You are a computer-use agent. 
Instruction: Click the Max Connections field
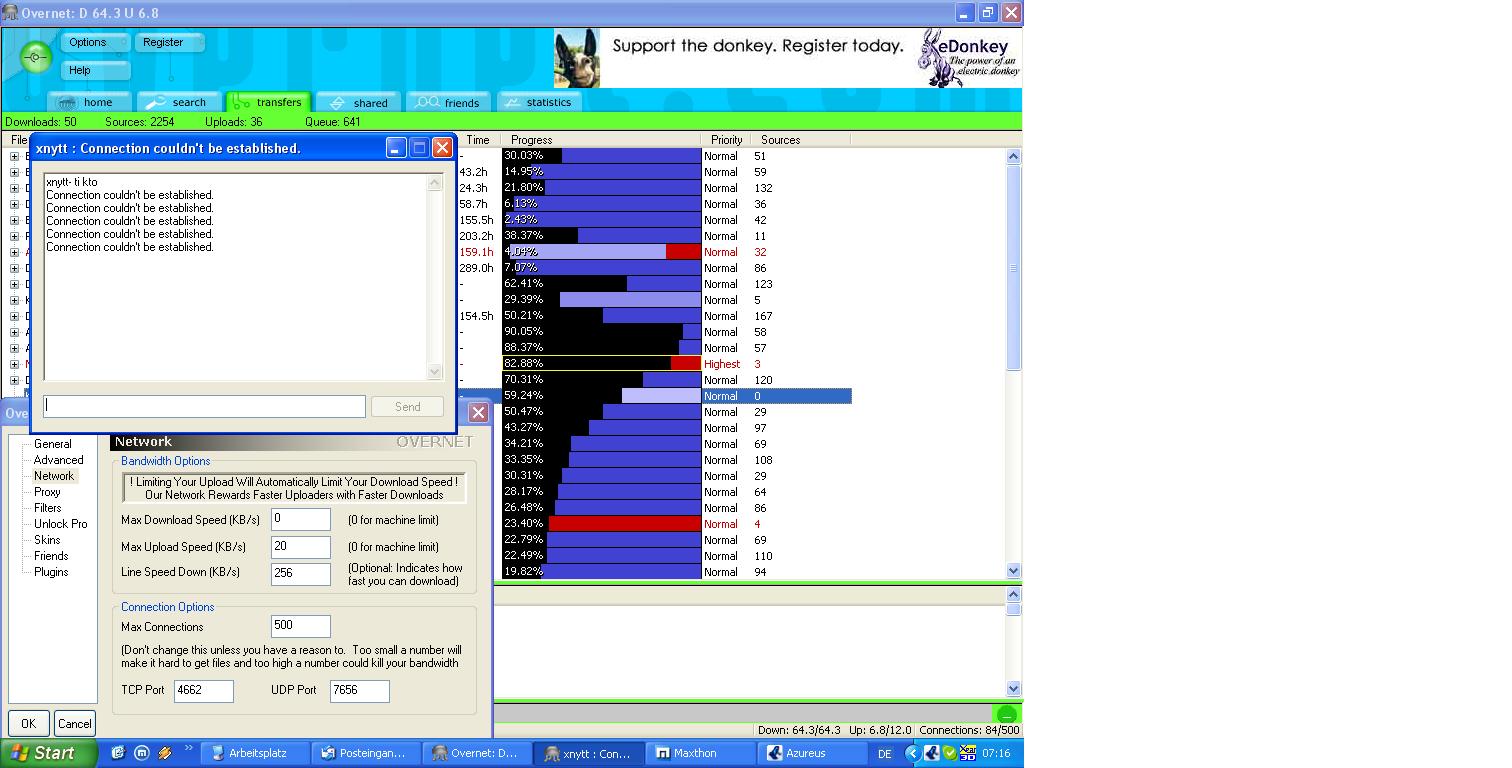point(301,626)
